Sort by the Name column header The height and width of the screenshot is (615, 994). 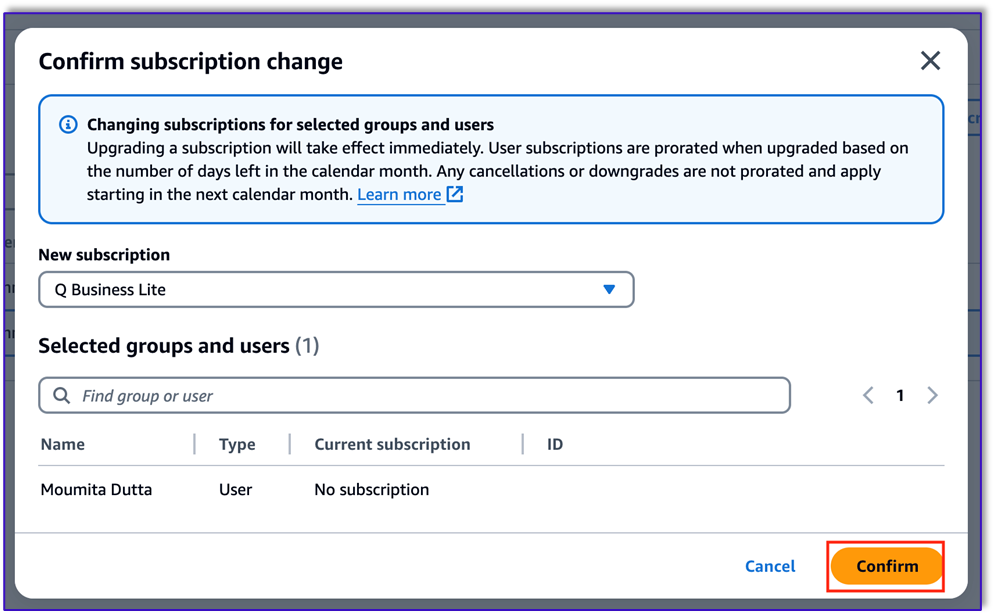(x=62, y=444)
